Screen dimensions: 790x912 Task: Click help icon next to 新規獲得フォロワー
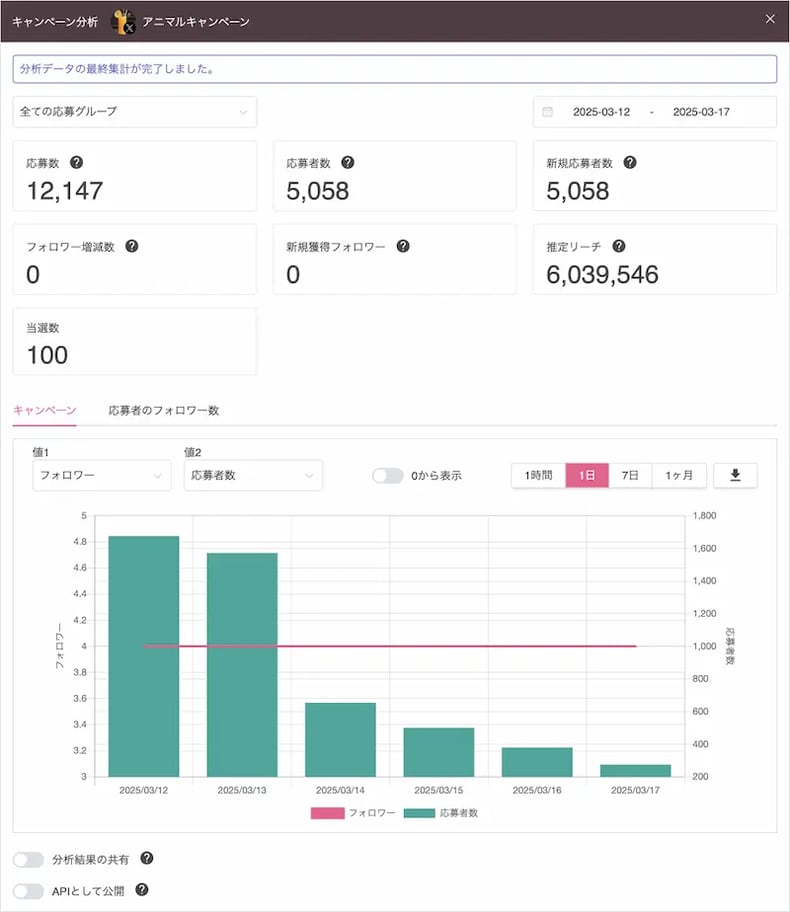[403, 246]
